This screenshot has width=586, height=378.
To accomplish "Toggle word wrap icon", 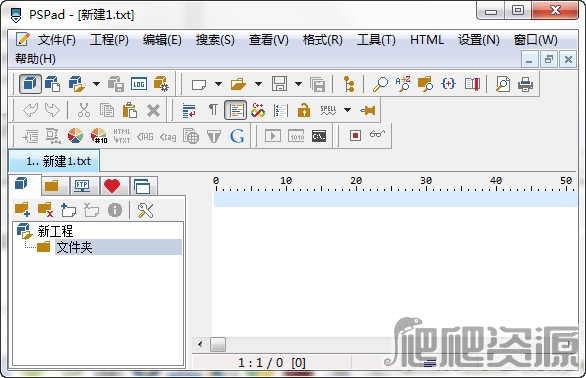I will coord(189,110).
